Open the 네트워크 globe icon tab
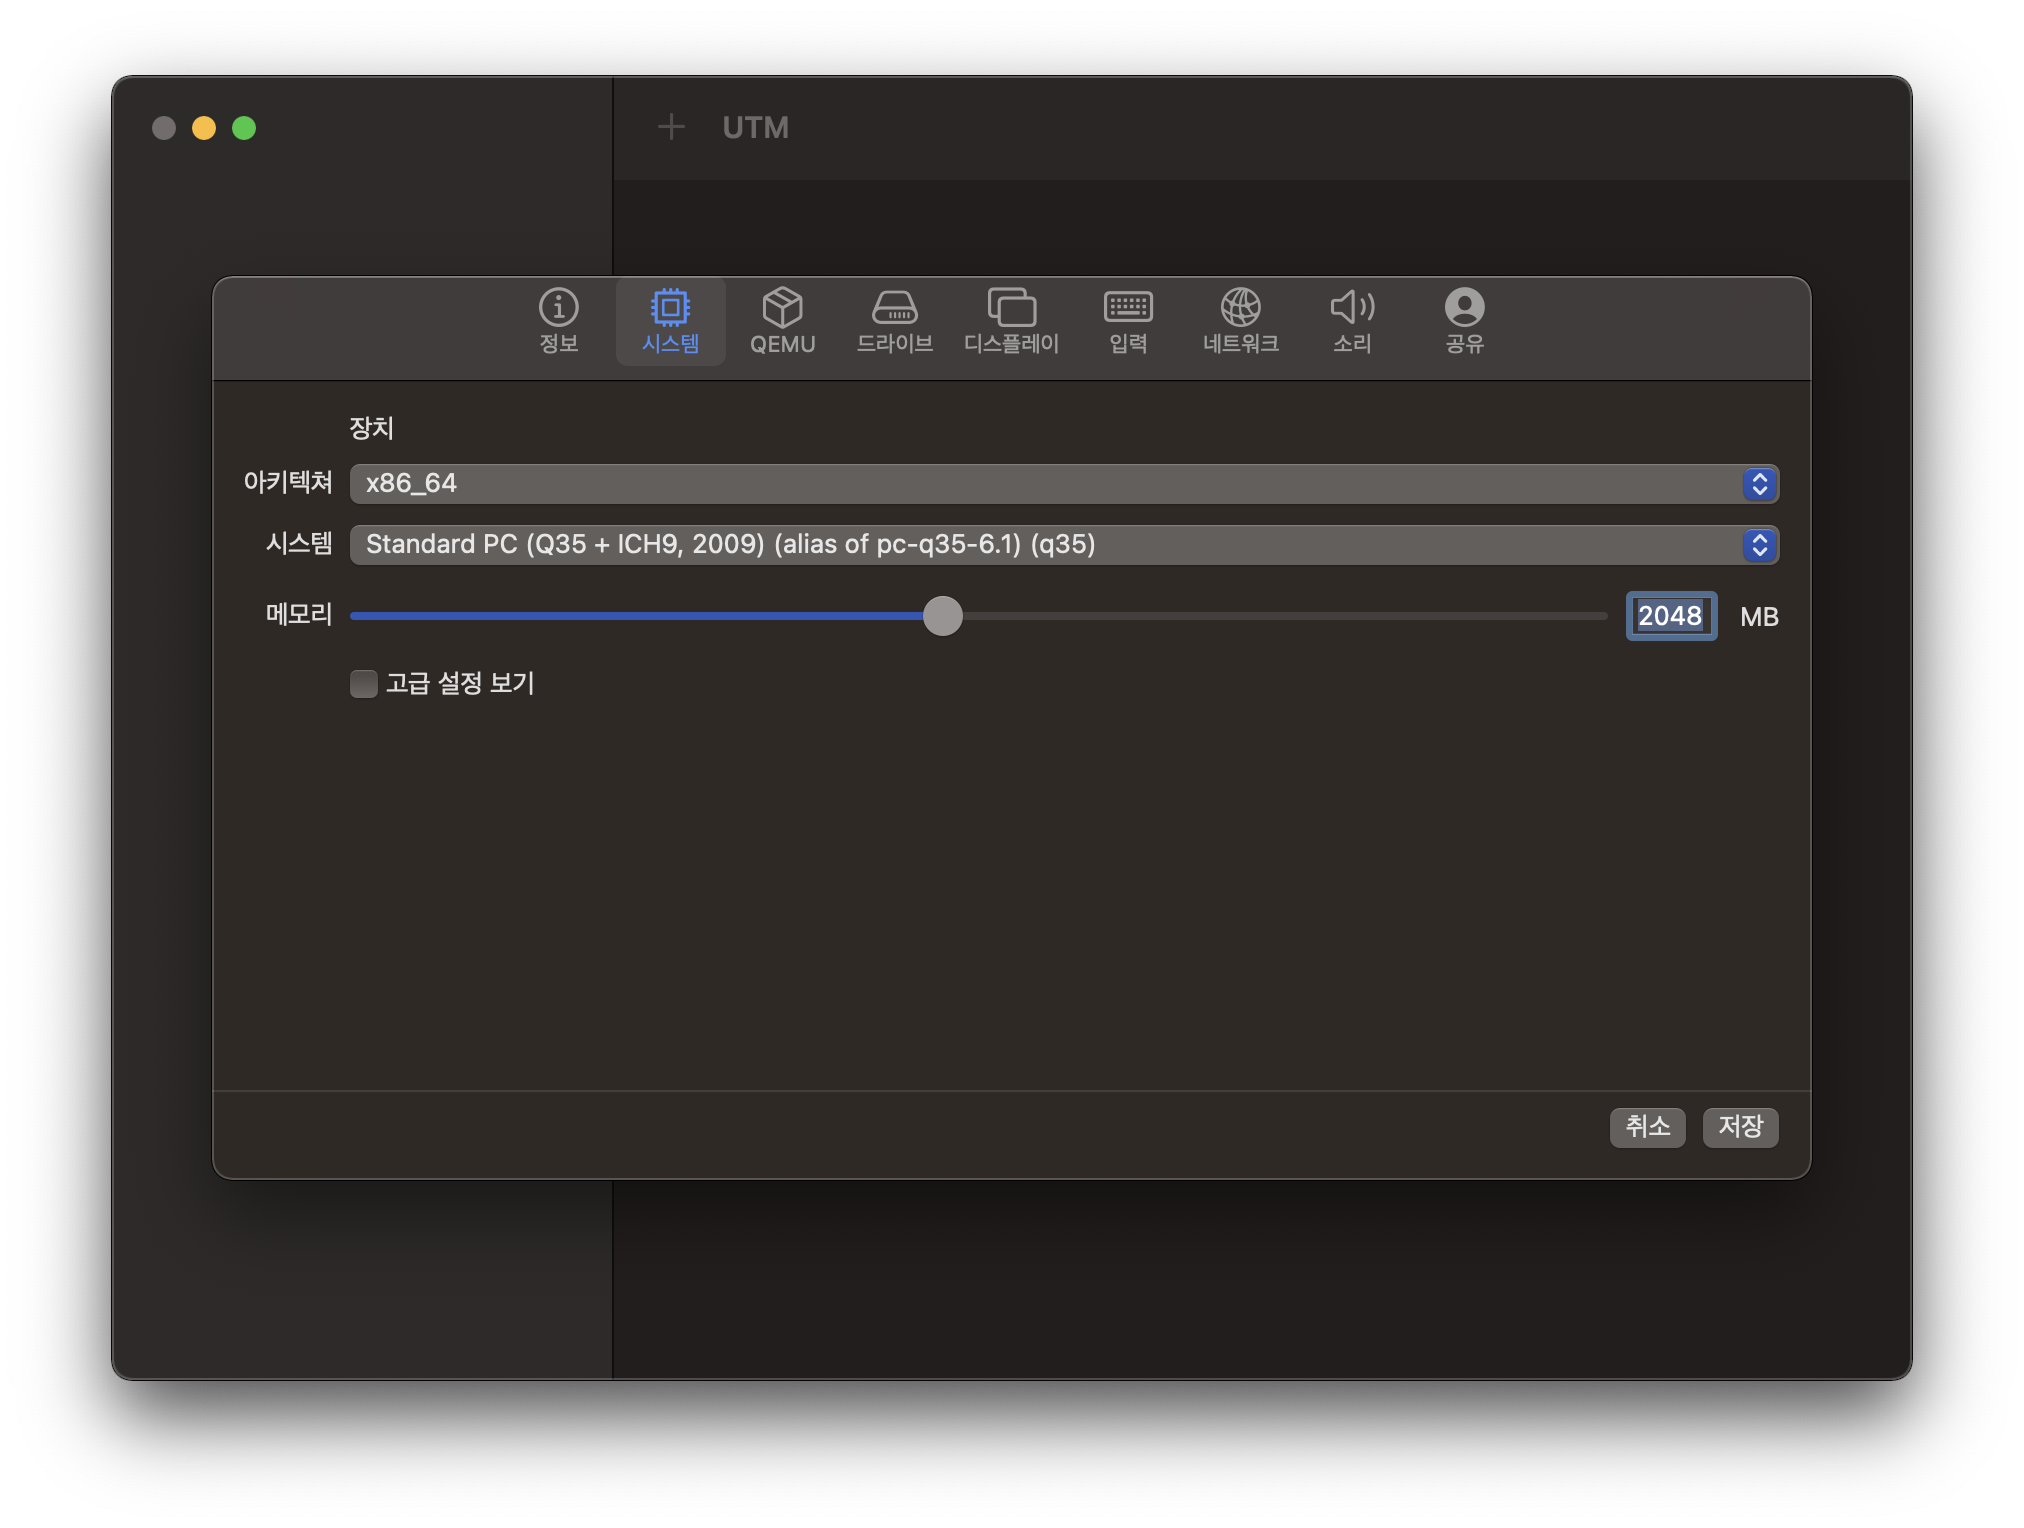The width and height of the screenshot is (2024, 1528). [x=1240, y=320]
